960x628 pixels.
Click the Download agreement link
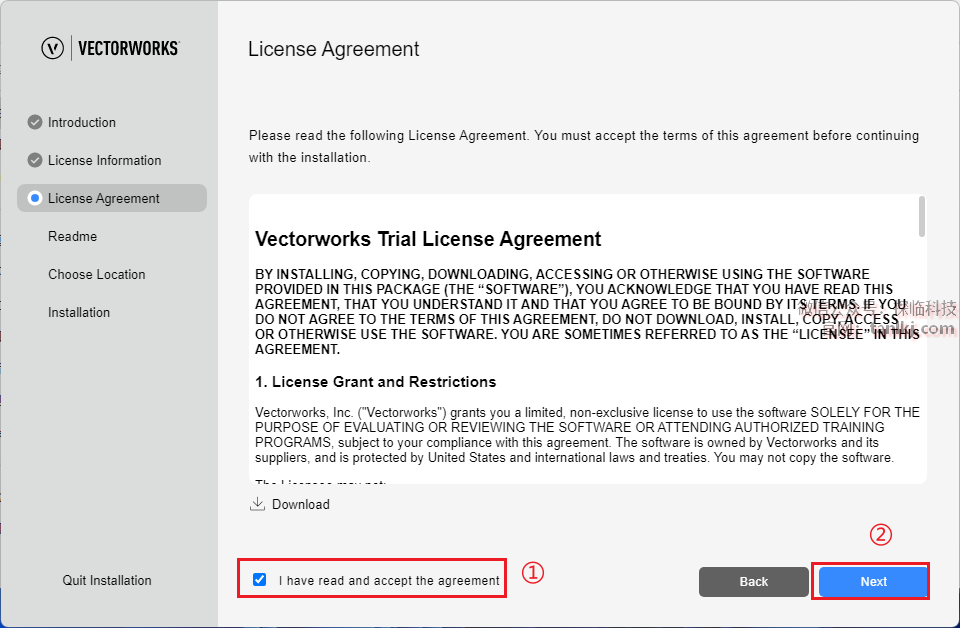tap(300, 504)
